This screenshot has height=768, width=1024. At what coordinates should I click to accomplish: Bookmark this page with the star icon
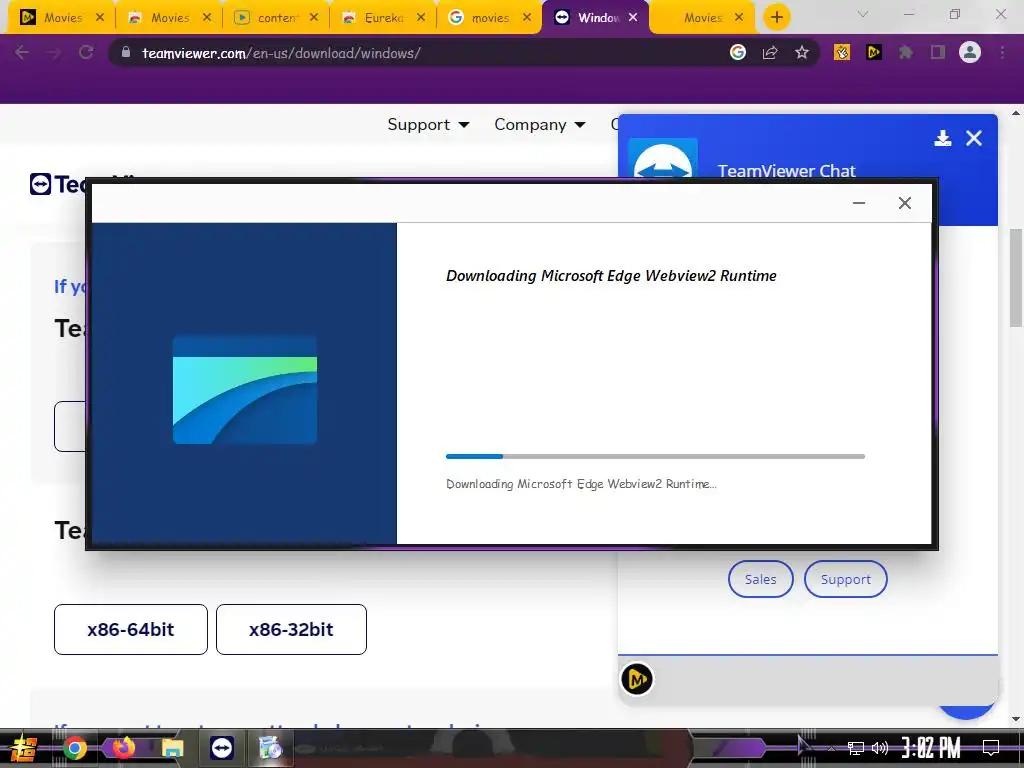tap(802, 53)
